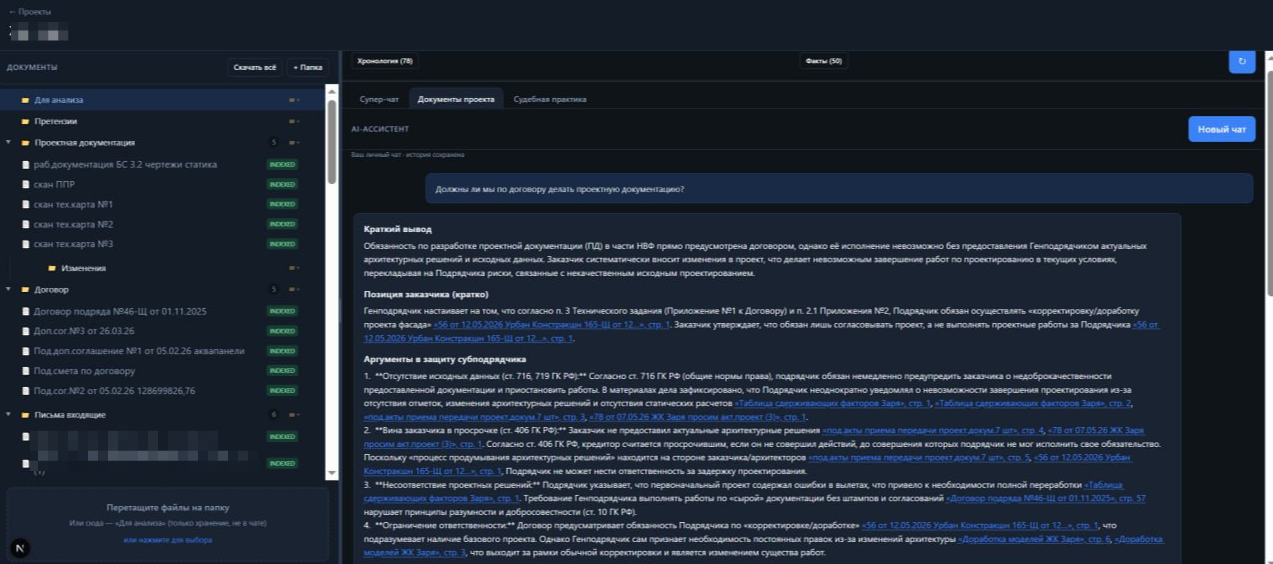
Task: Click file icon of Доп.сог.№3 от 26.03.26
Action: point(25,331)
